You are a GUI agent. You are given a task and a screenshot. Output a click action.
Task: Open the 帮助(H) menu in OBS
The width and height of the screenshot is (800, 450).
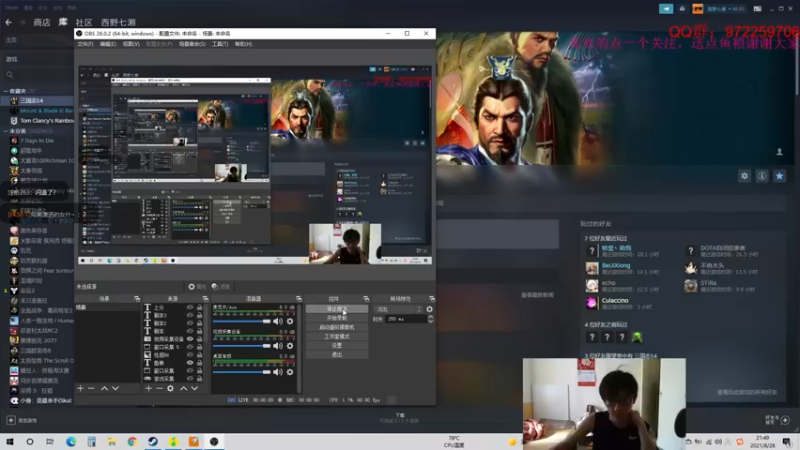[x=243, y=44]
